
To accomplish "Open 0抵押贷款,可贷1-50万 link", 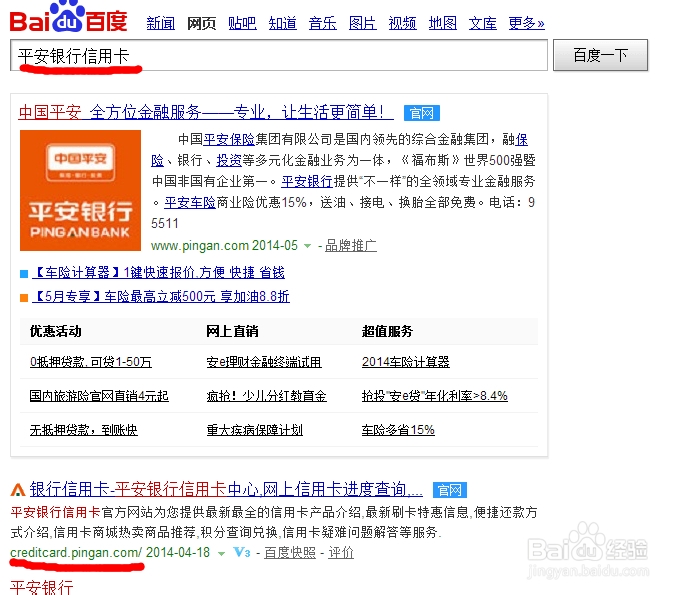I will [91, 362].
